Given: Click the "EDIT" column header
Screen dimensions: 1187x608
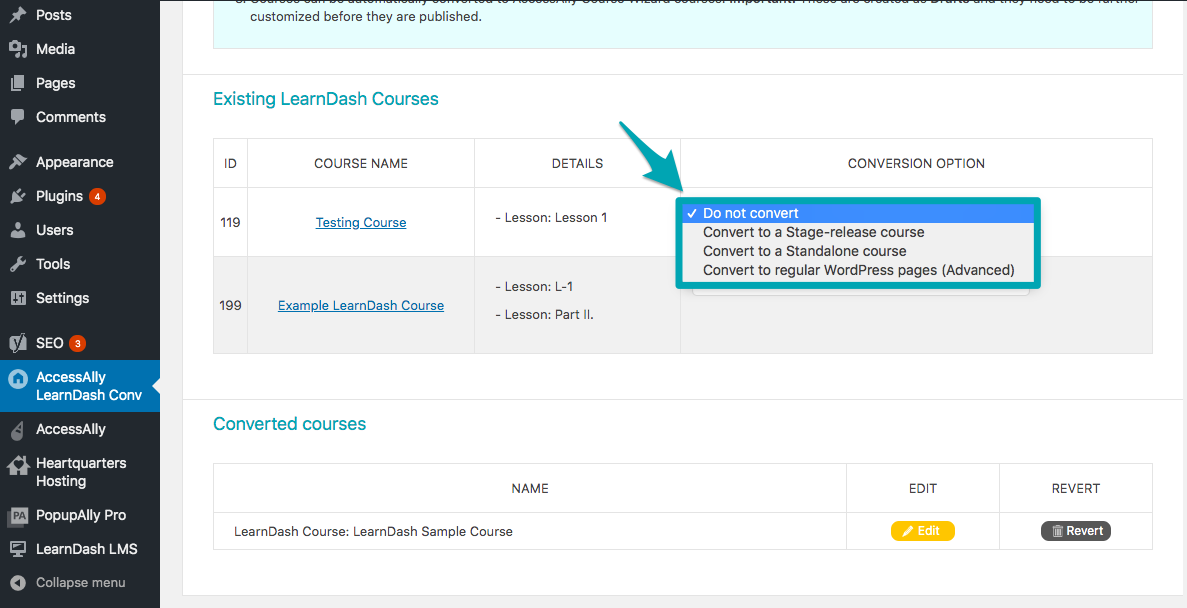Looking at the screenshot, I should 923,488.
